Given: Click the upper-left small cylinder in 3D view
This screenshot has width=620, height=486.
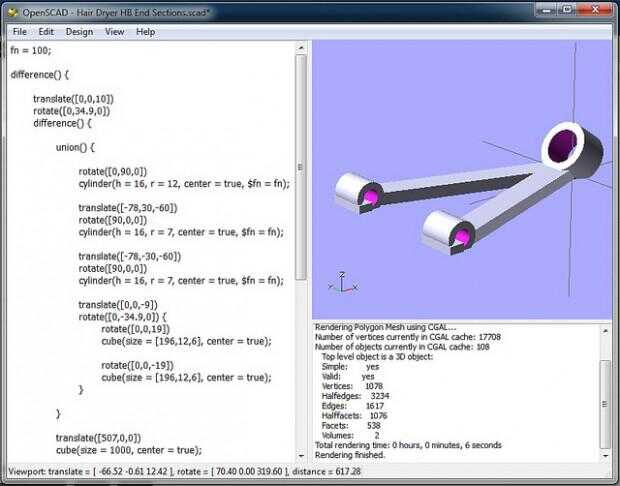Looking at the screenshot, I should coord(358,193).
